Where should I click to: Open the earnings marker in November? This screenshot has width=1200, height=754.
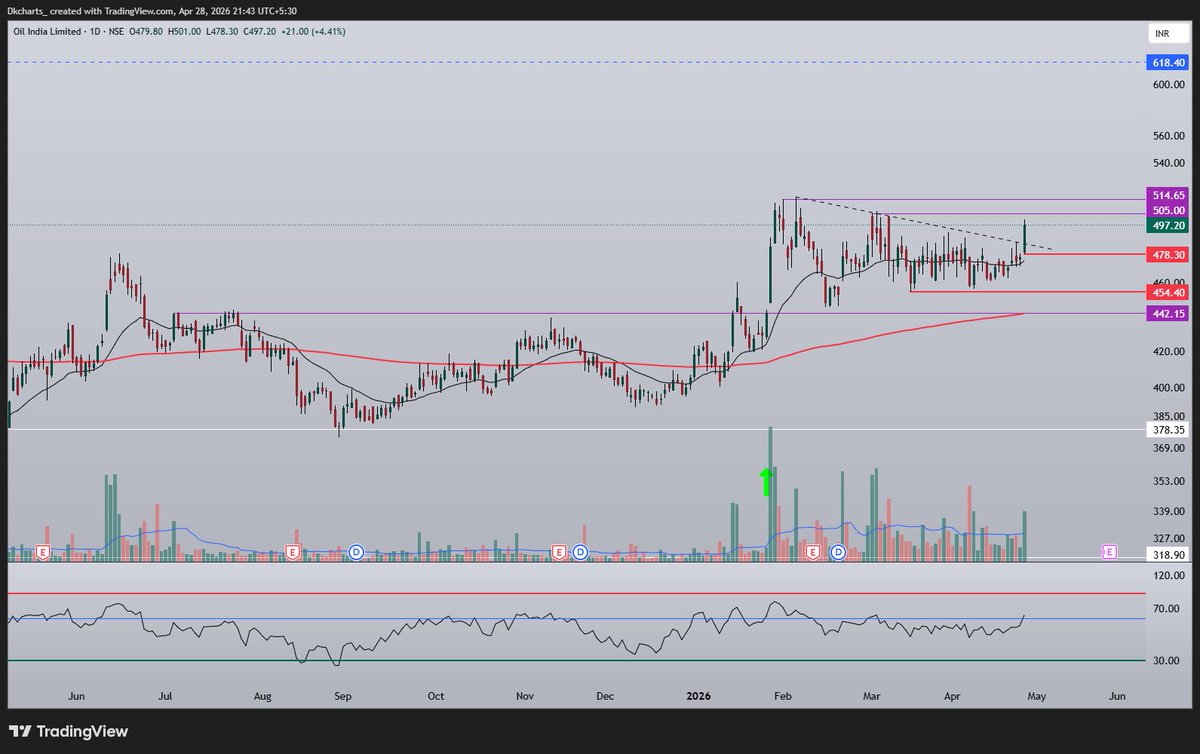[559, 551]
